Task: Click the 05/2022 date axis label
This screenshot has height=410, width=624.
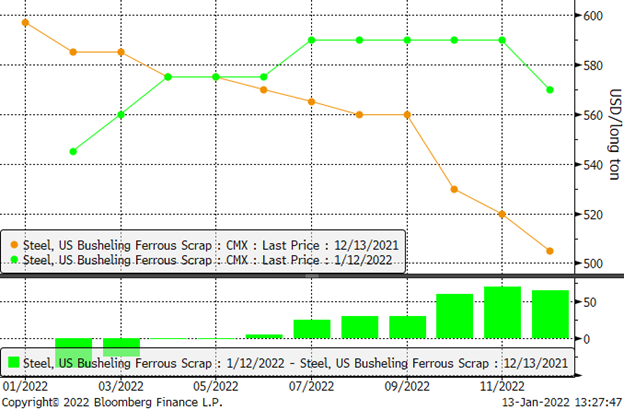Action: (x=215, y=384)
